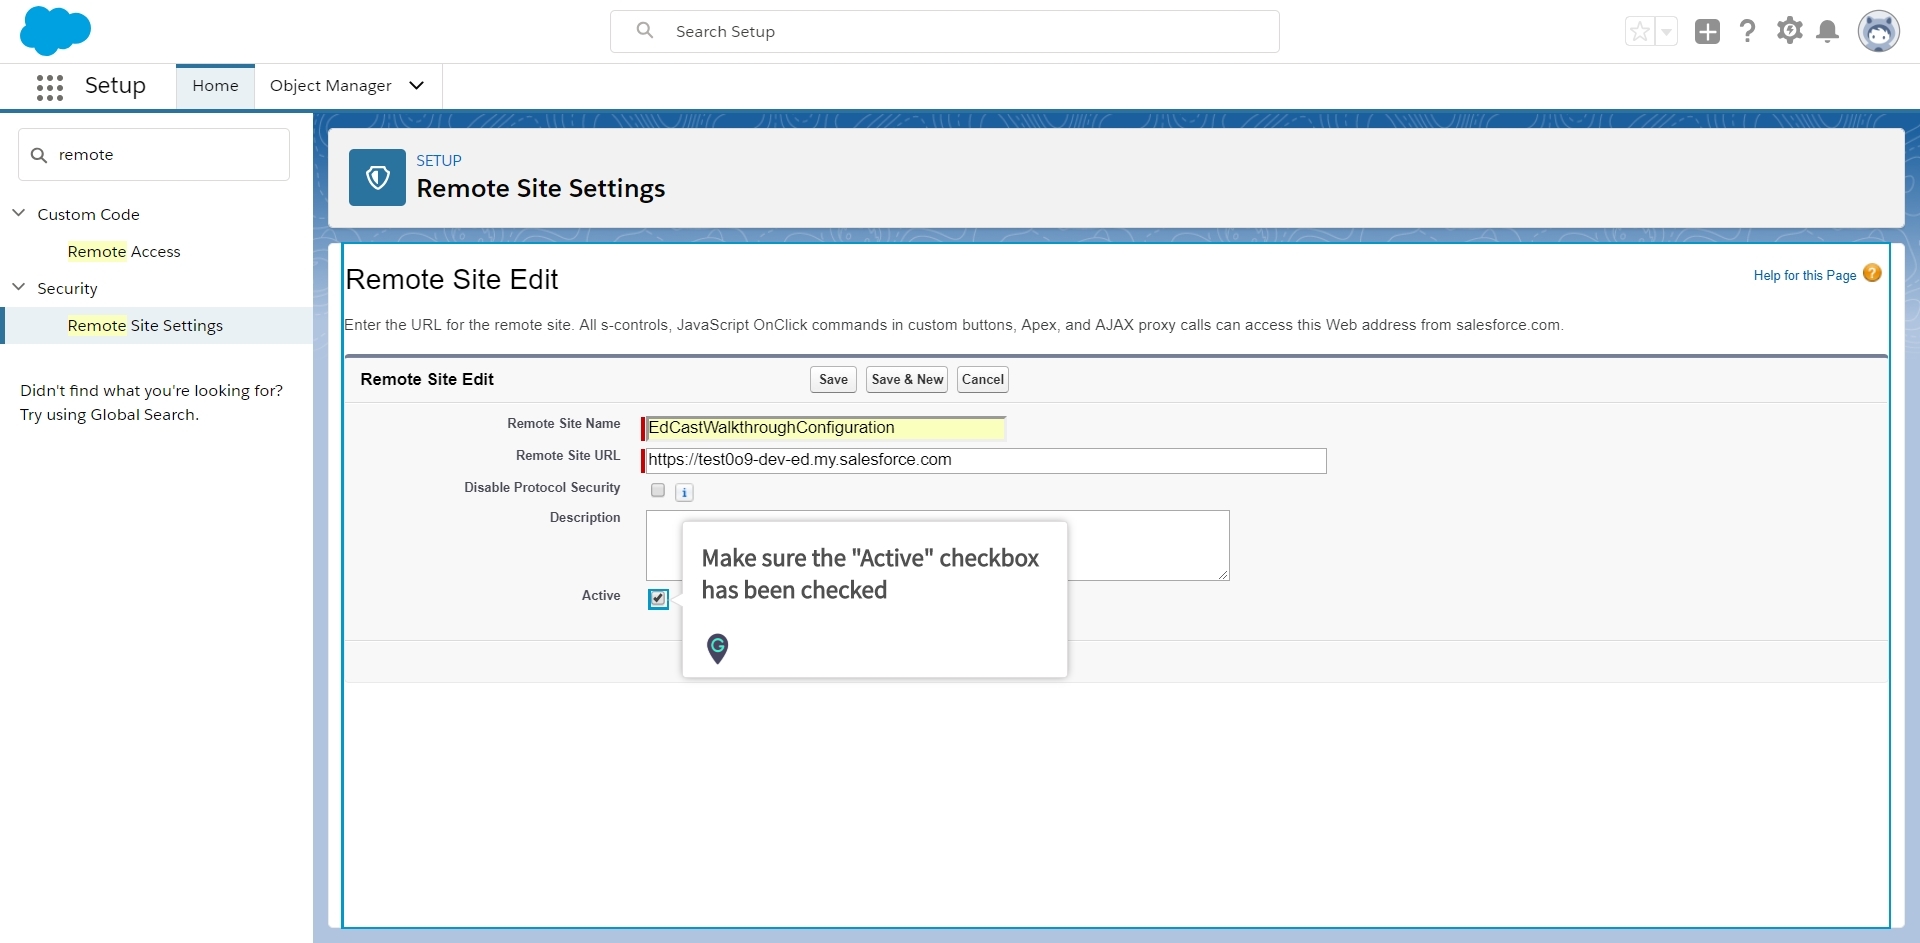This screenshot has width=1920, height=943.
Task: Open the App Launcher grid icon
Action: pyautogui.click(x=50, y=87)
